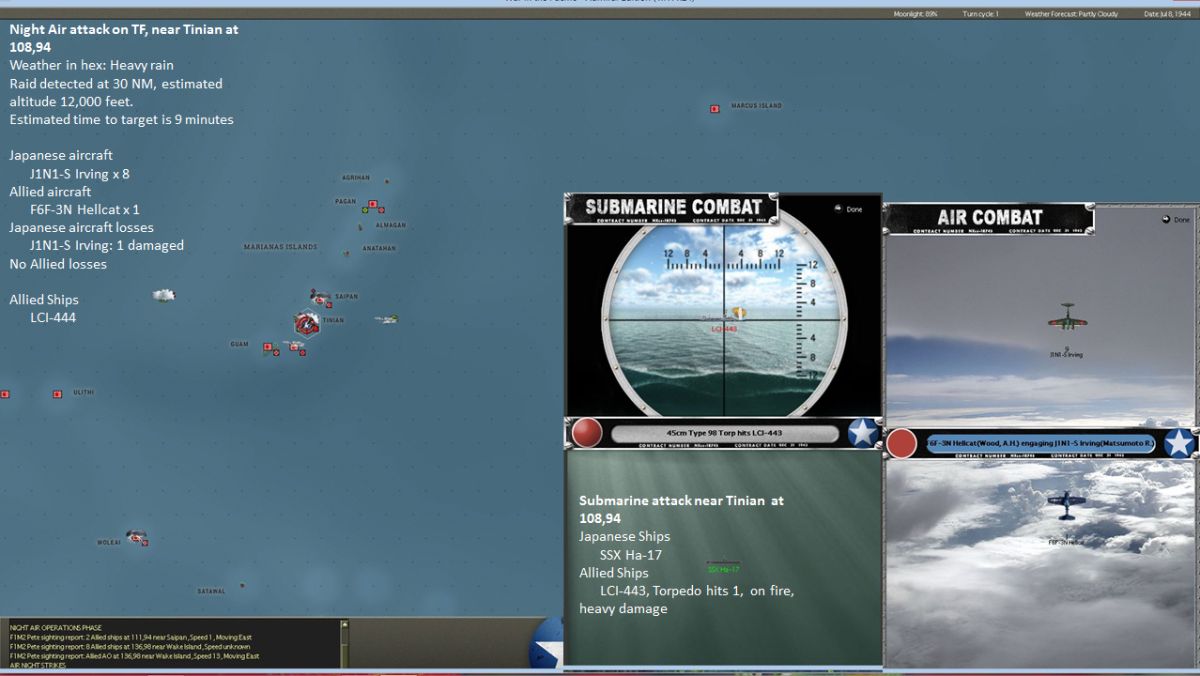Click the Hellcat engaging Irving message bar
Screen dimensions: 1200x676
coord(1040,443)
